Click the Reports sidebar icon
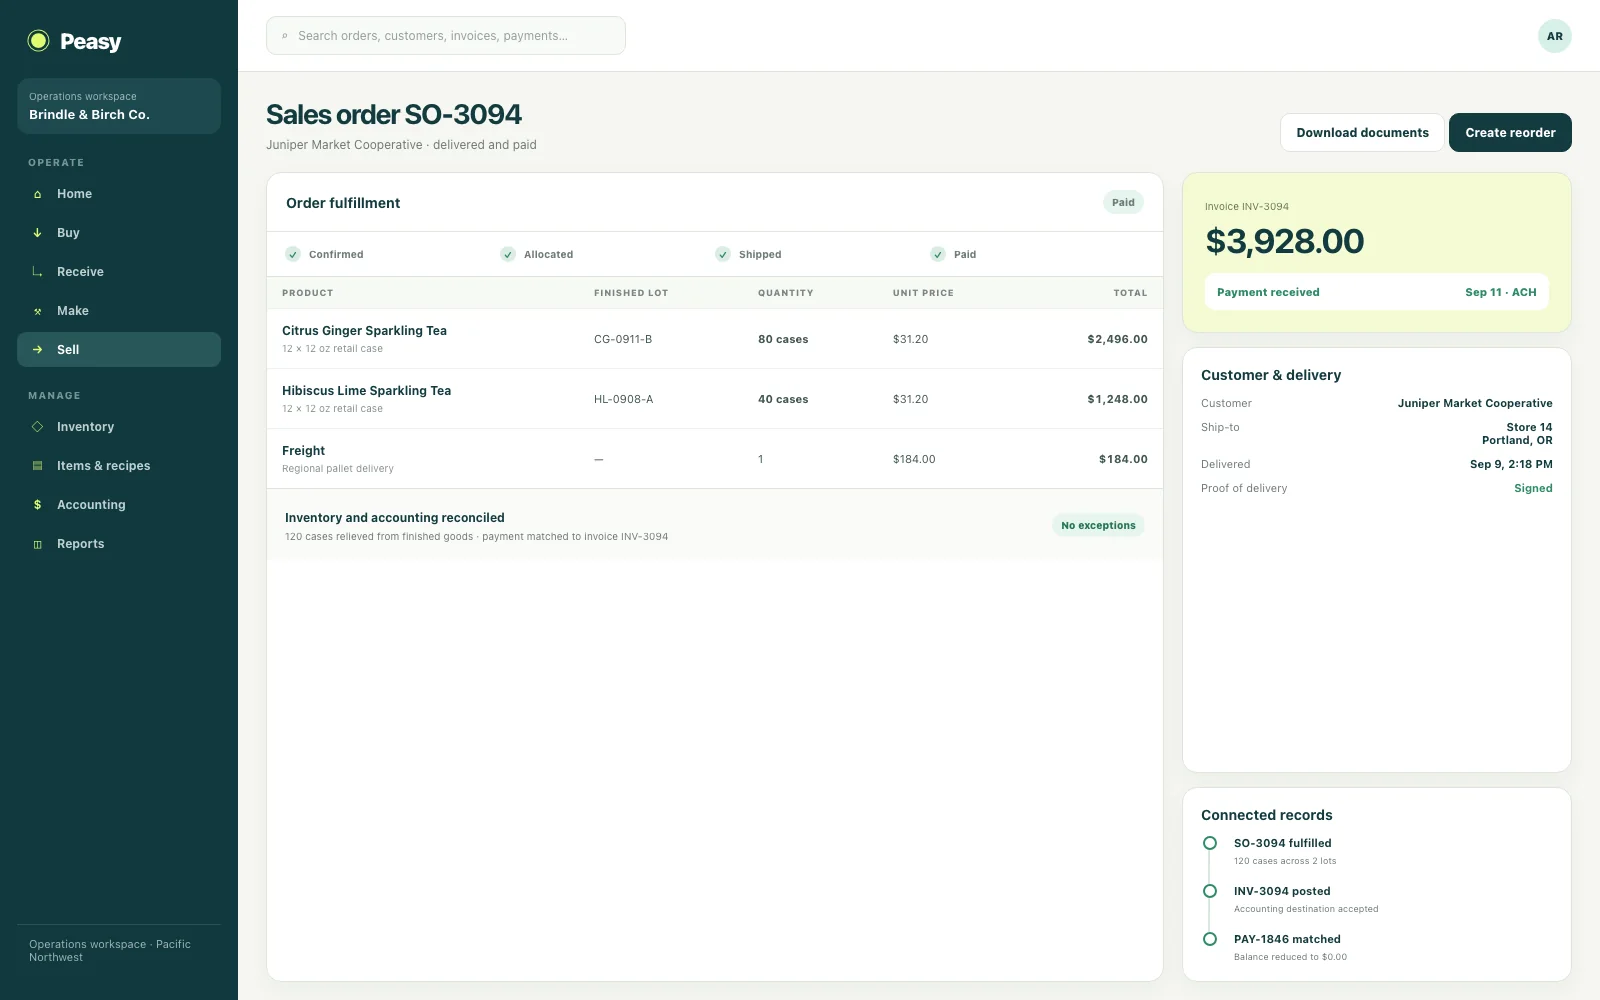The width and height of the screenshot is (1600, 1000). (37, 544)
